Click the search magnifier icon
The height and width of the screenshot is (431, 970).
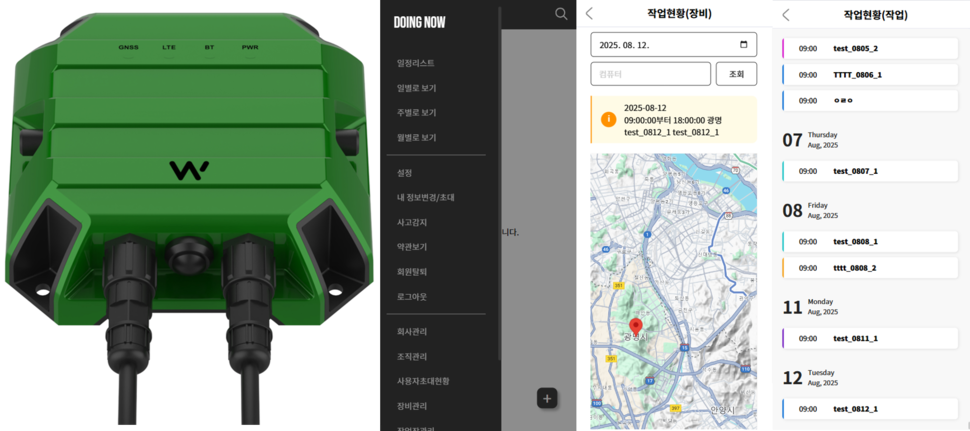click(x=561, y=14)
